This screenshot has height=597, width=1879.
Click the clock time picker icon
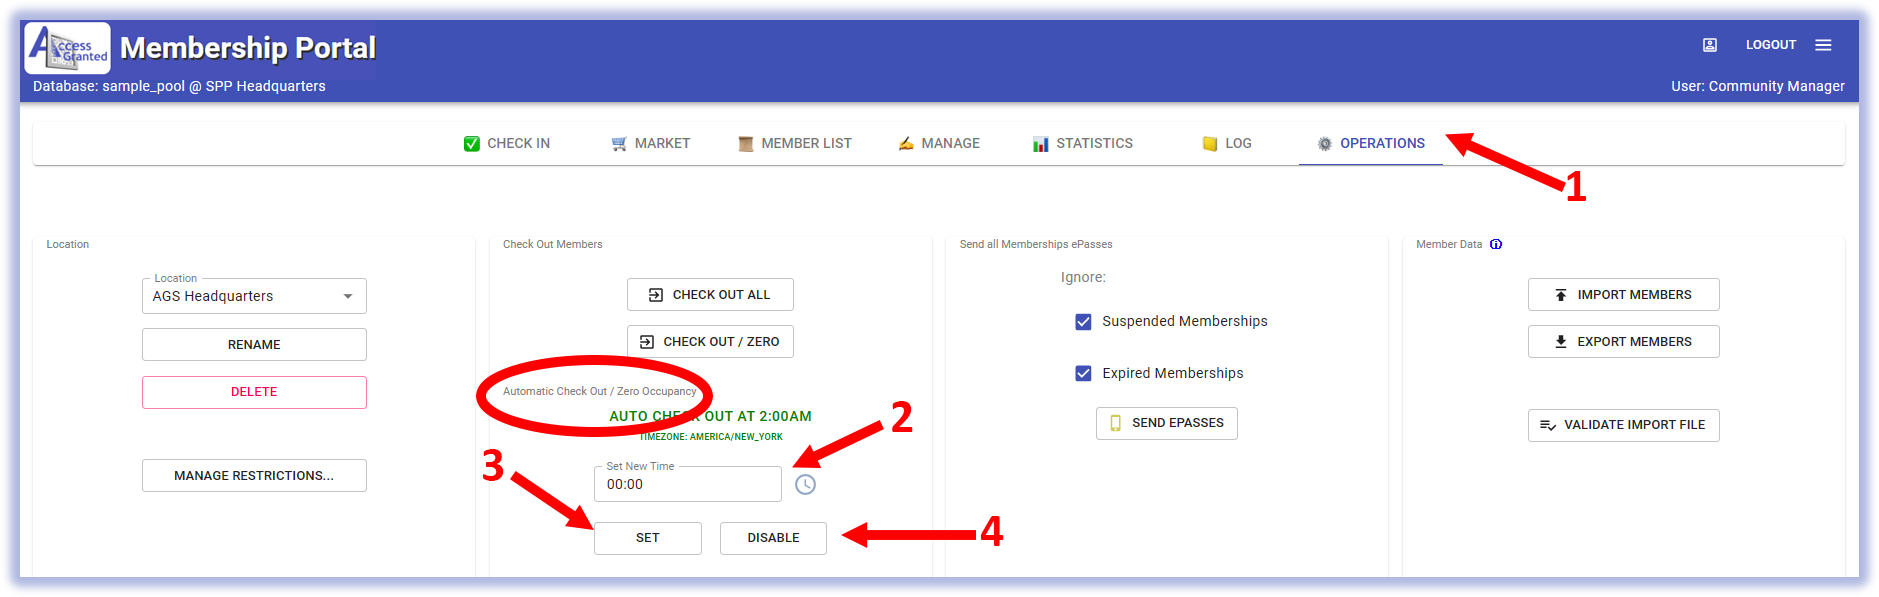point(805,485)
